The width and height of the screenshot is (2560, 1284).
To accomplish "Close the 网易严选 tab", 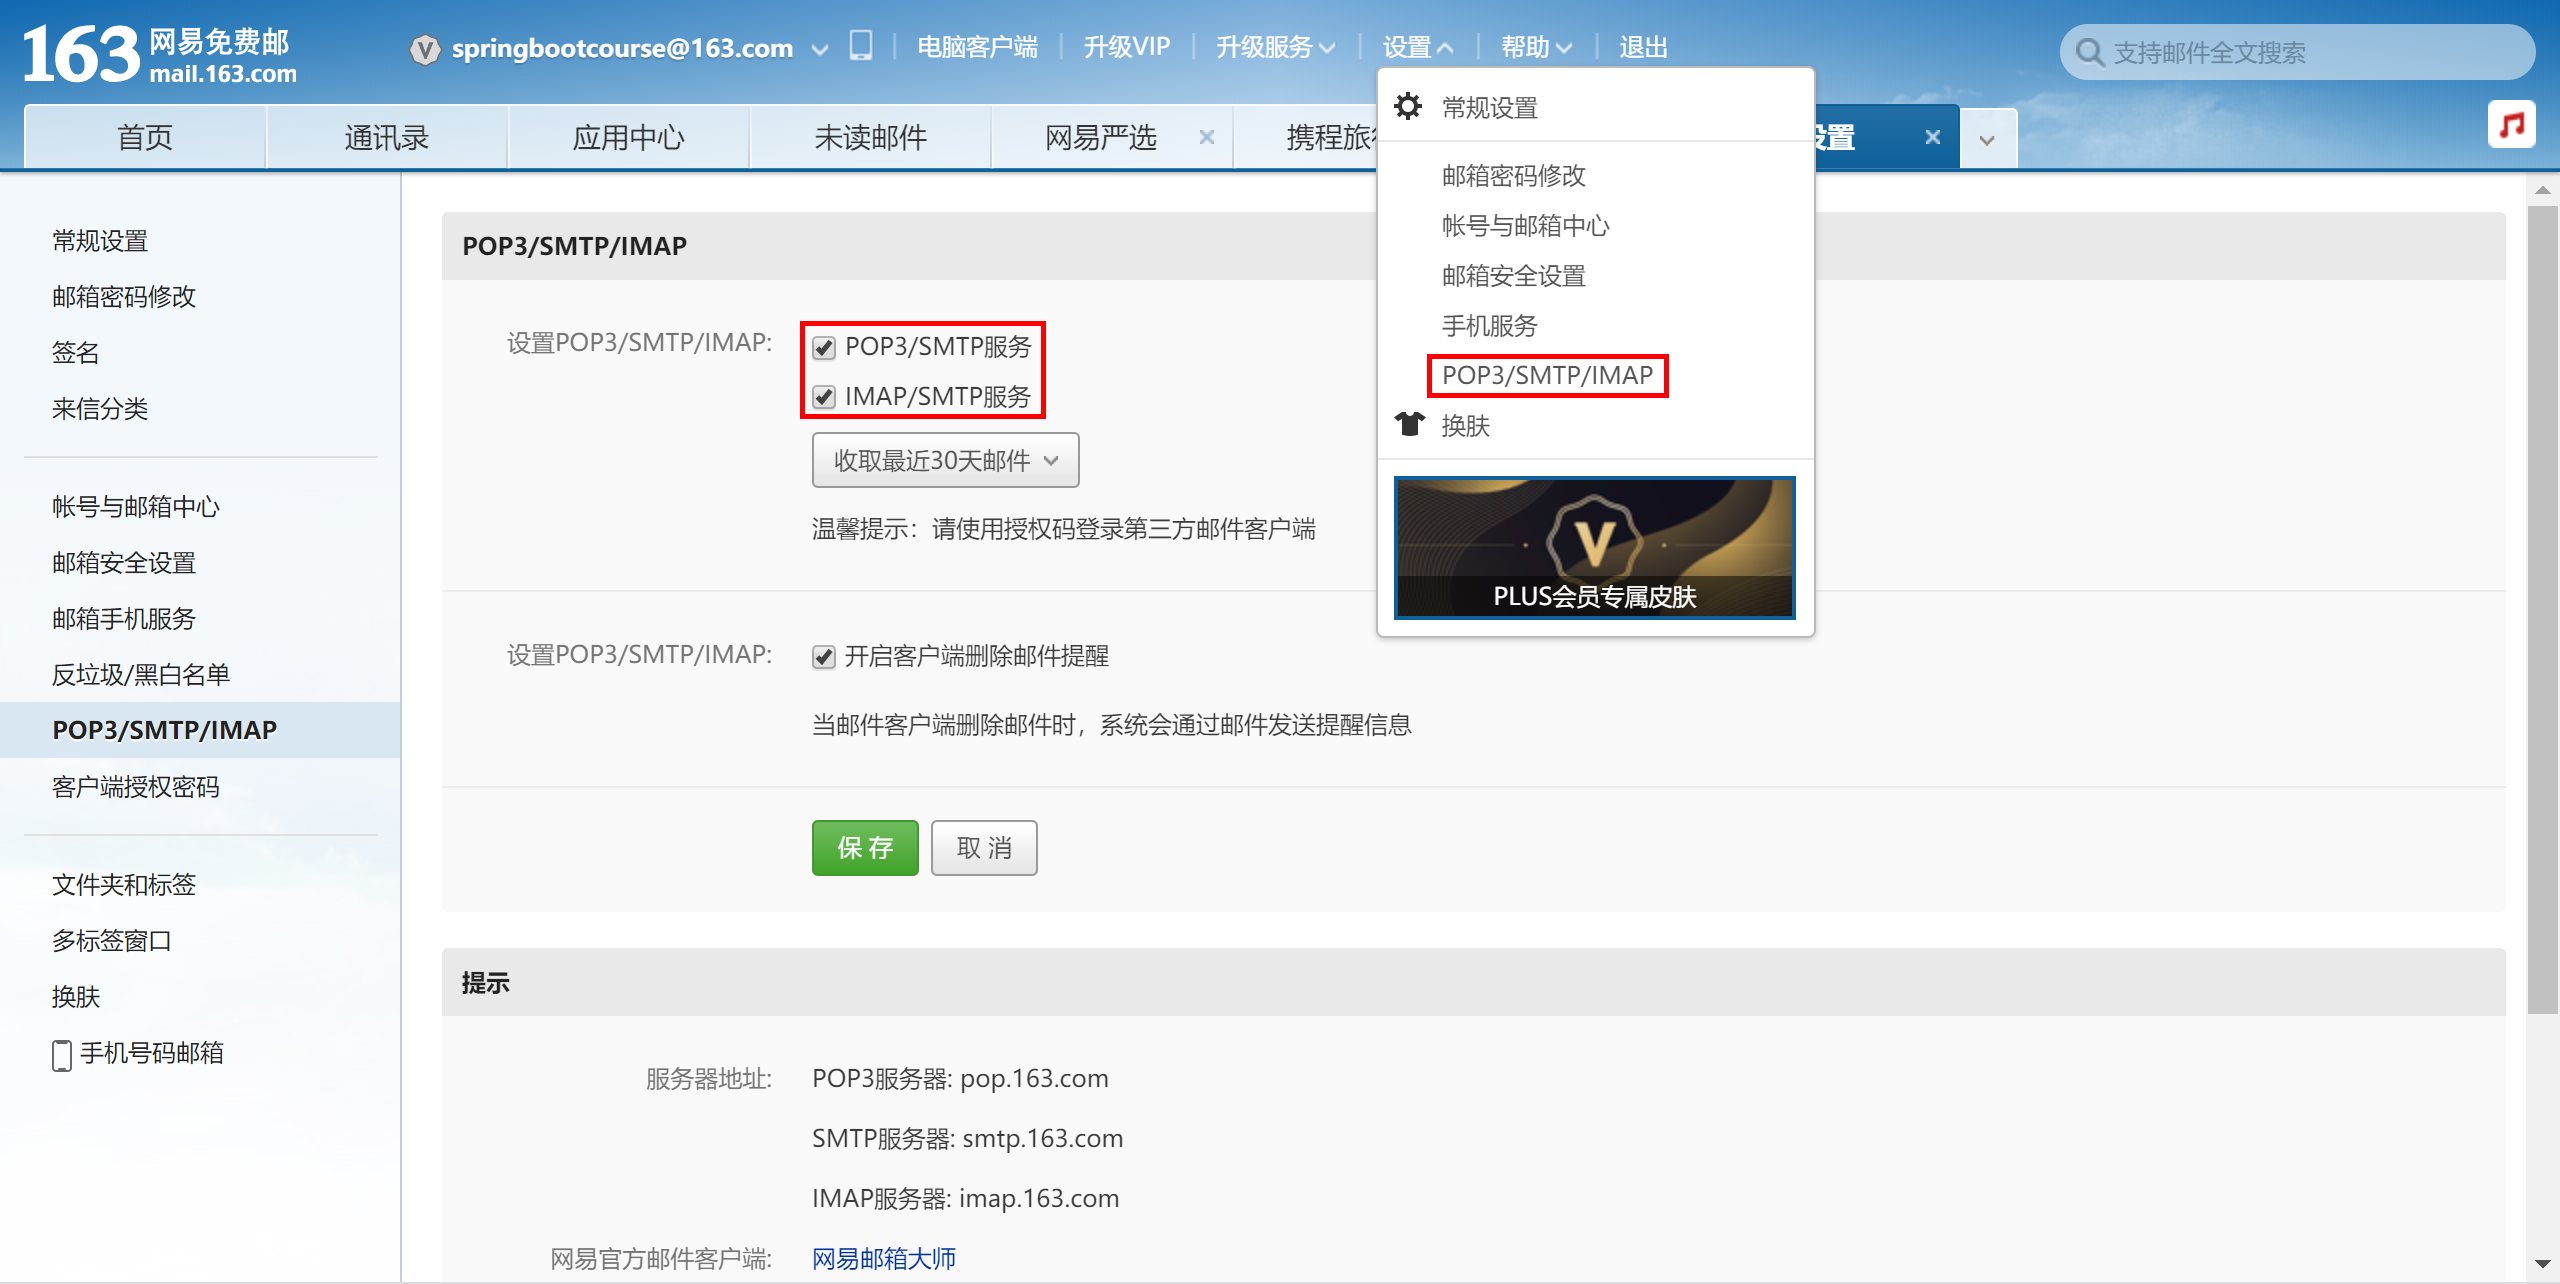I will coord(1207,137).
